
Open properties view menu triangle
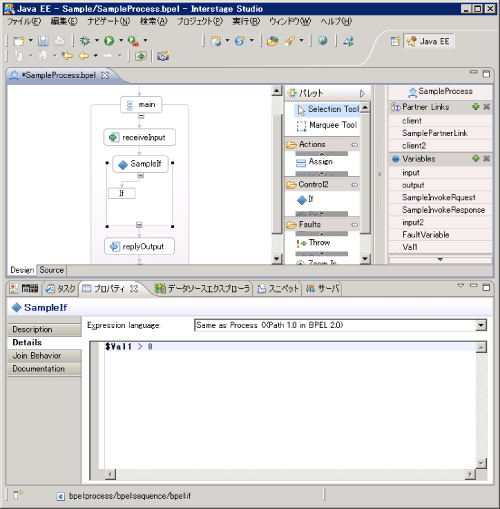pos(461,286)
